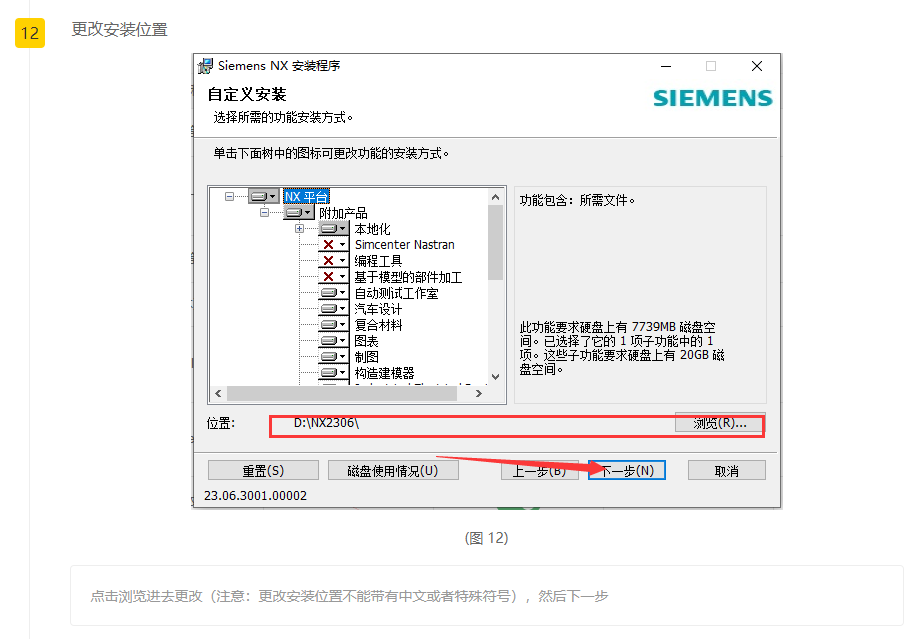Select 汽车设计 in the feature tree

pyautogui.click(x=378, y=309)
